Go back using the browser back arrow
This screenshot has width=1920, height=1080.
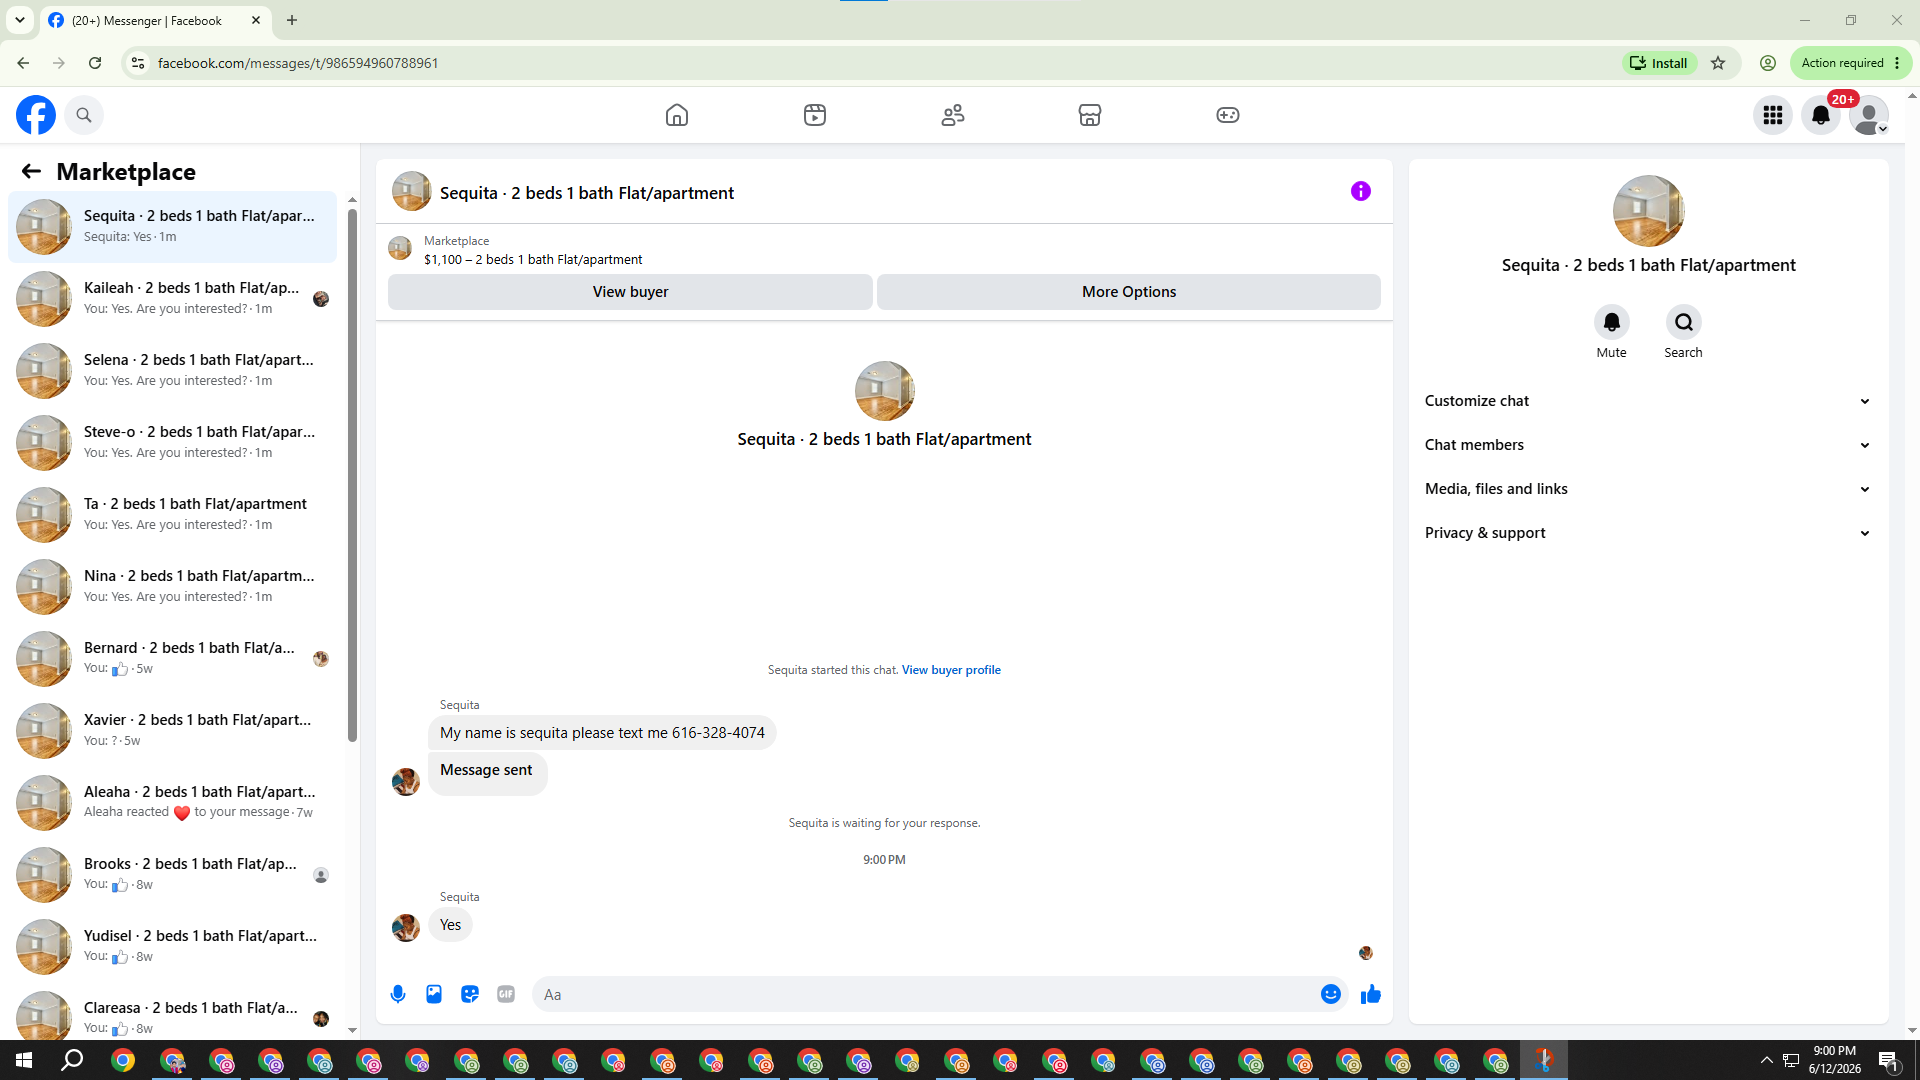click(x=23, y=63)
